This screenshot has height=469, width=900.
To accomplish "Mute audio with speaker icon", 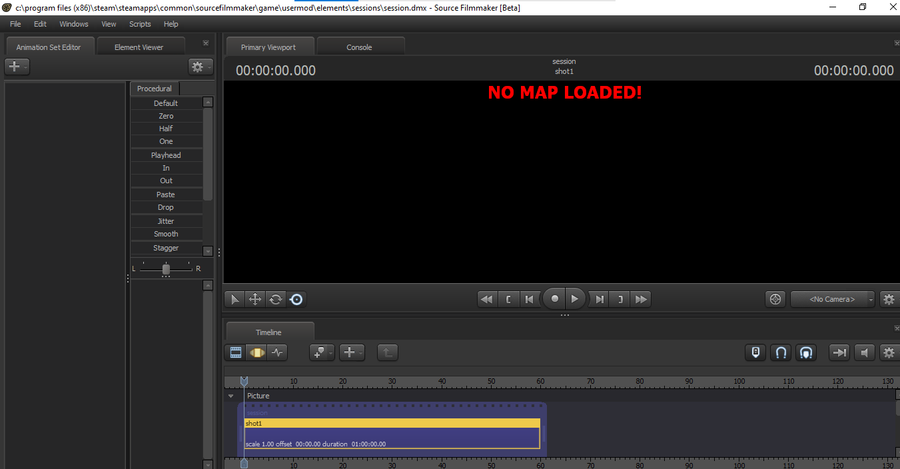I will pos(864,352).
